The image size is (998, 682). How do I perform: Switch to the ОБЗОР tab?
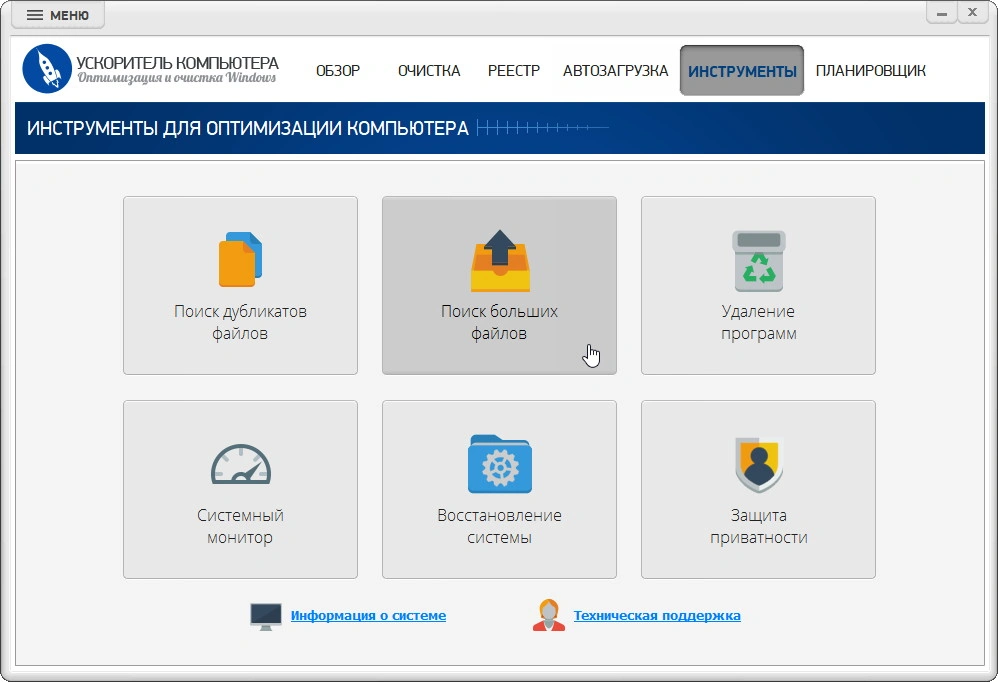338,71
